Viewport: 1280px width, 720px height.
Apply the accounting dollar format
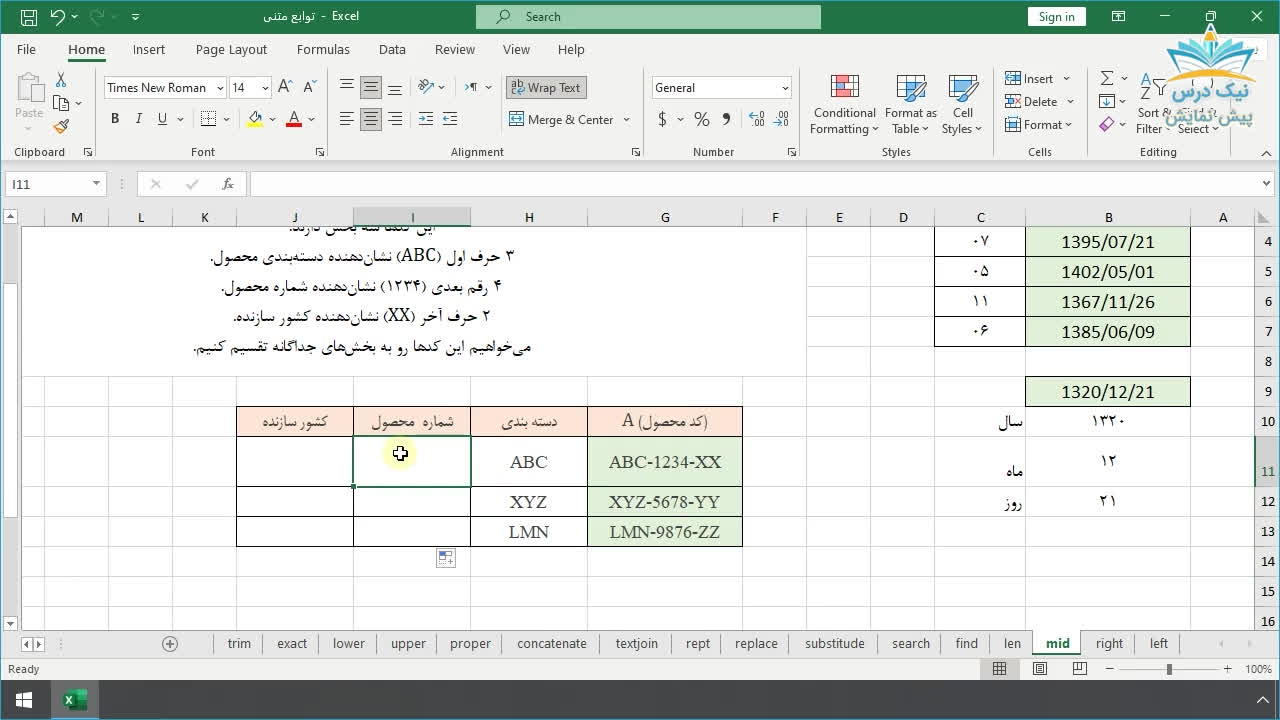(662, 119)
